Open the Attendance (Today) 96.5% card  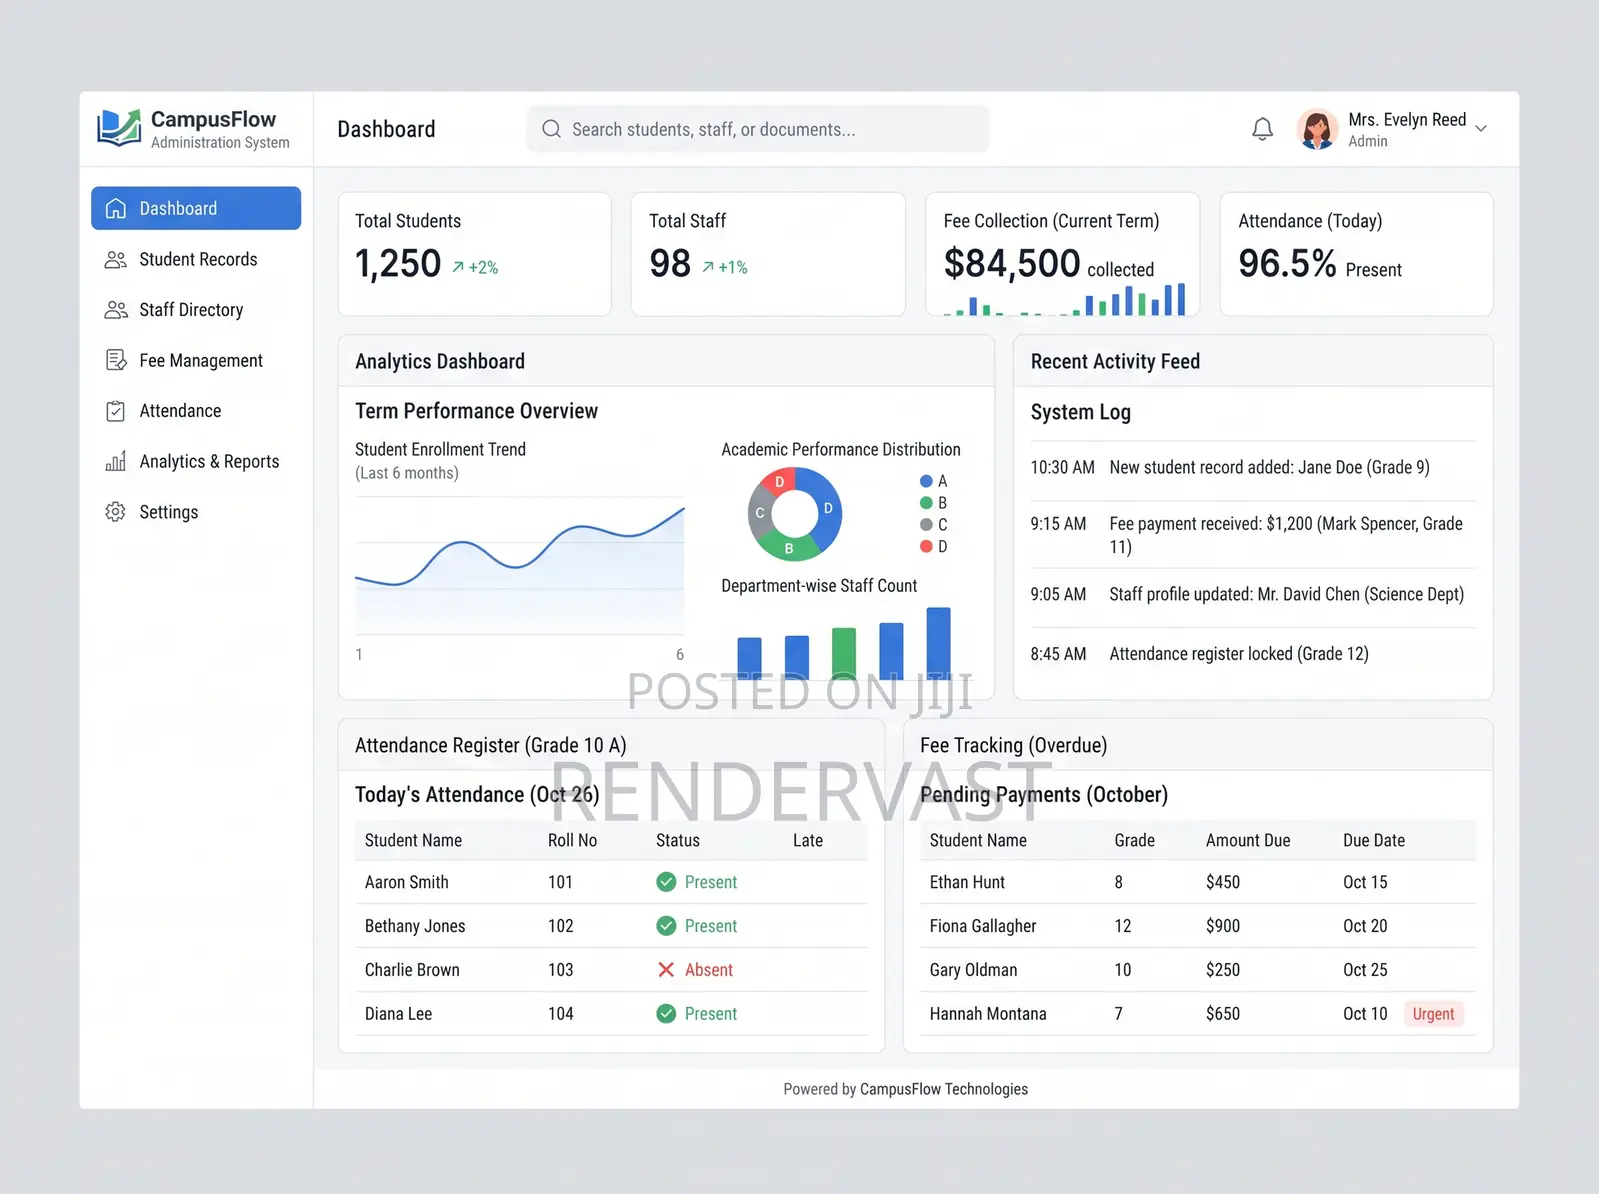(x=1356, y=254)
